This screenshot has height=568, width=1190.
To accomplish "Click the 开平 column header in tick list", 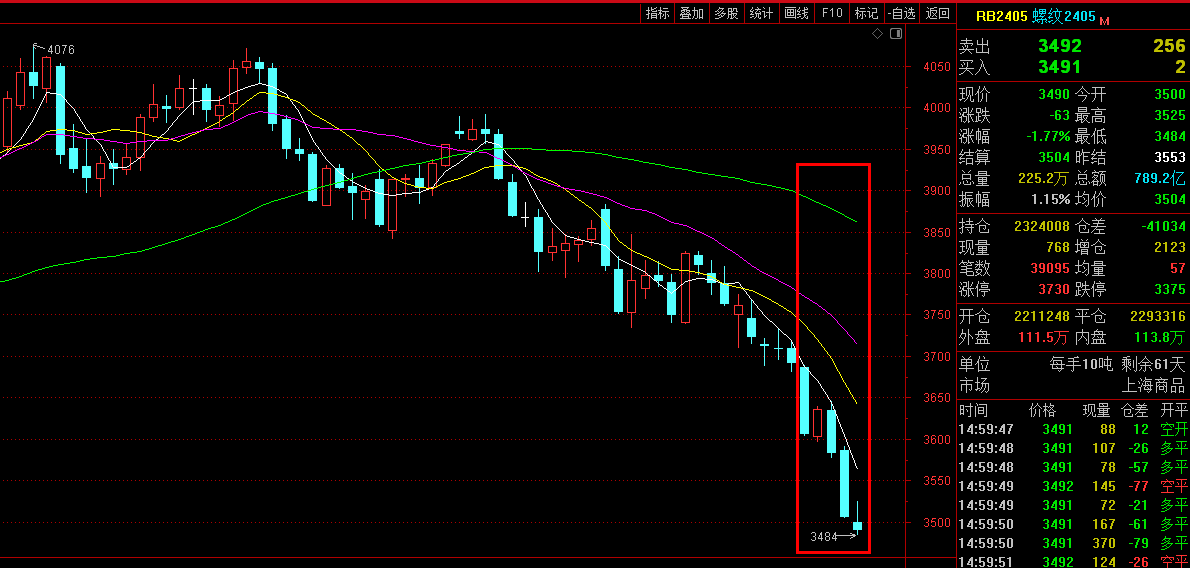I will 1172,410.
